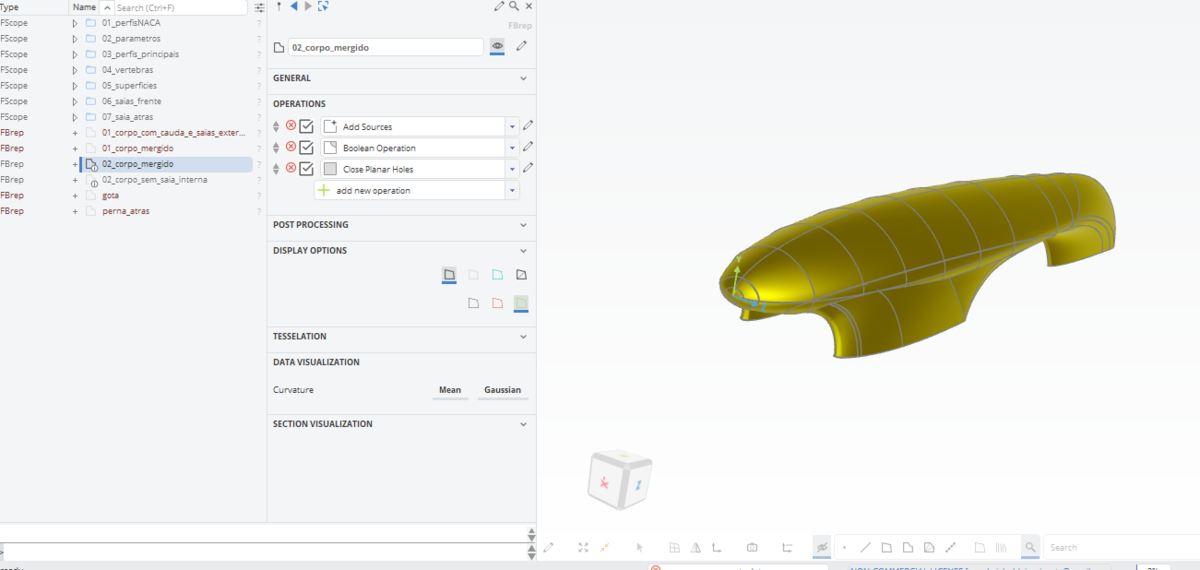Click the Mean curvature button
The height and width of the screenshot is (570, 1200).
coord(450,390)
